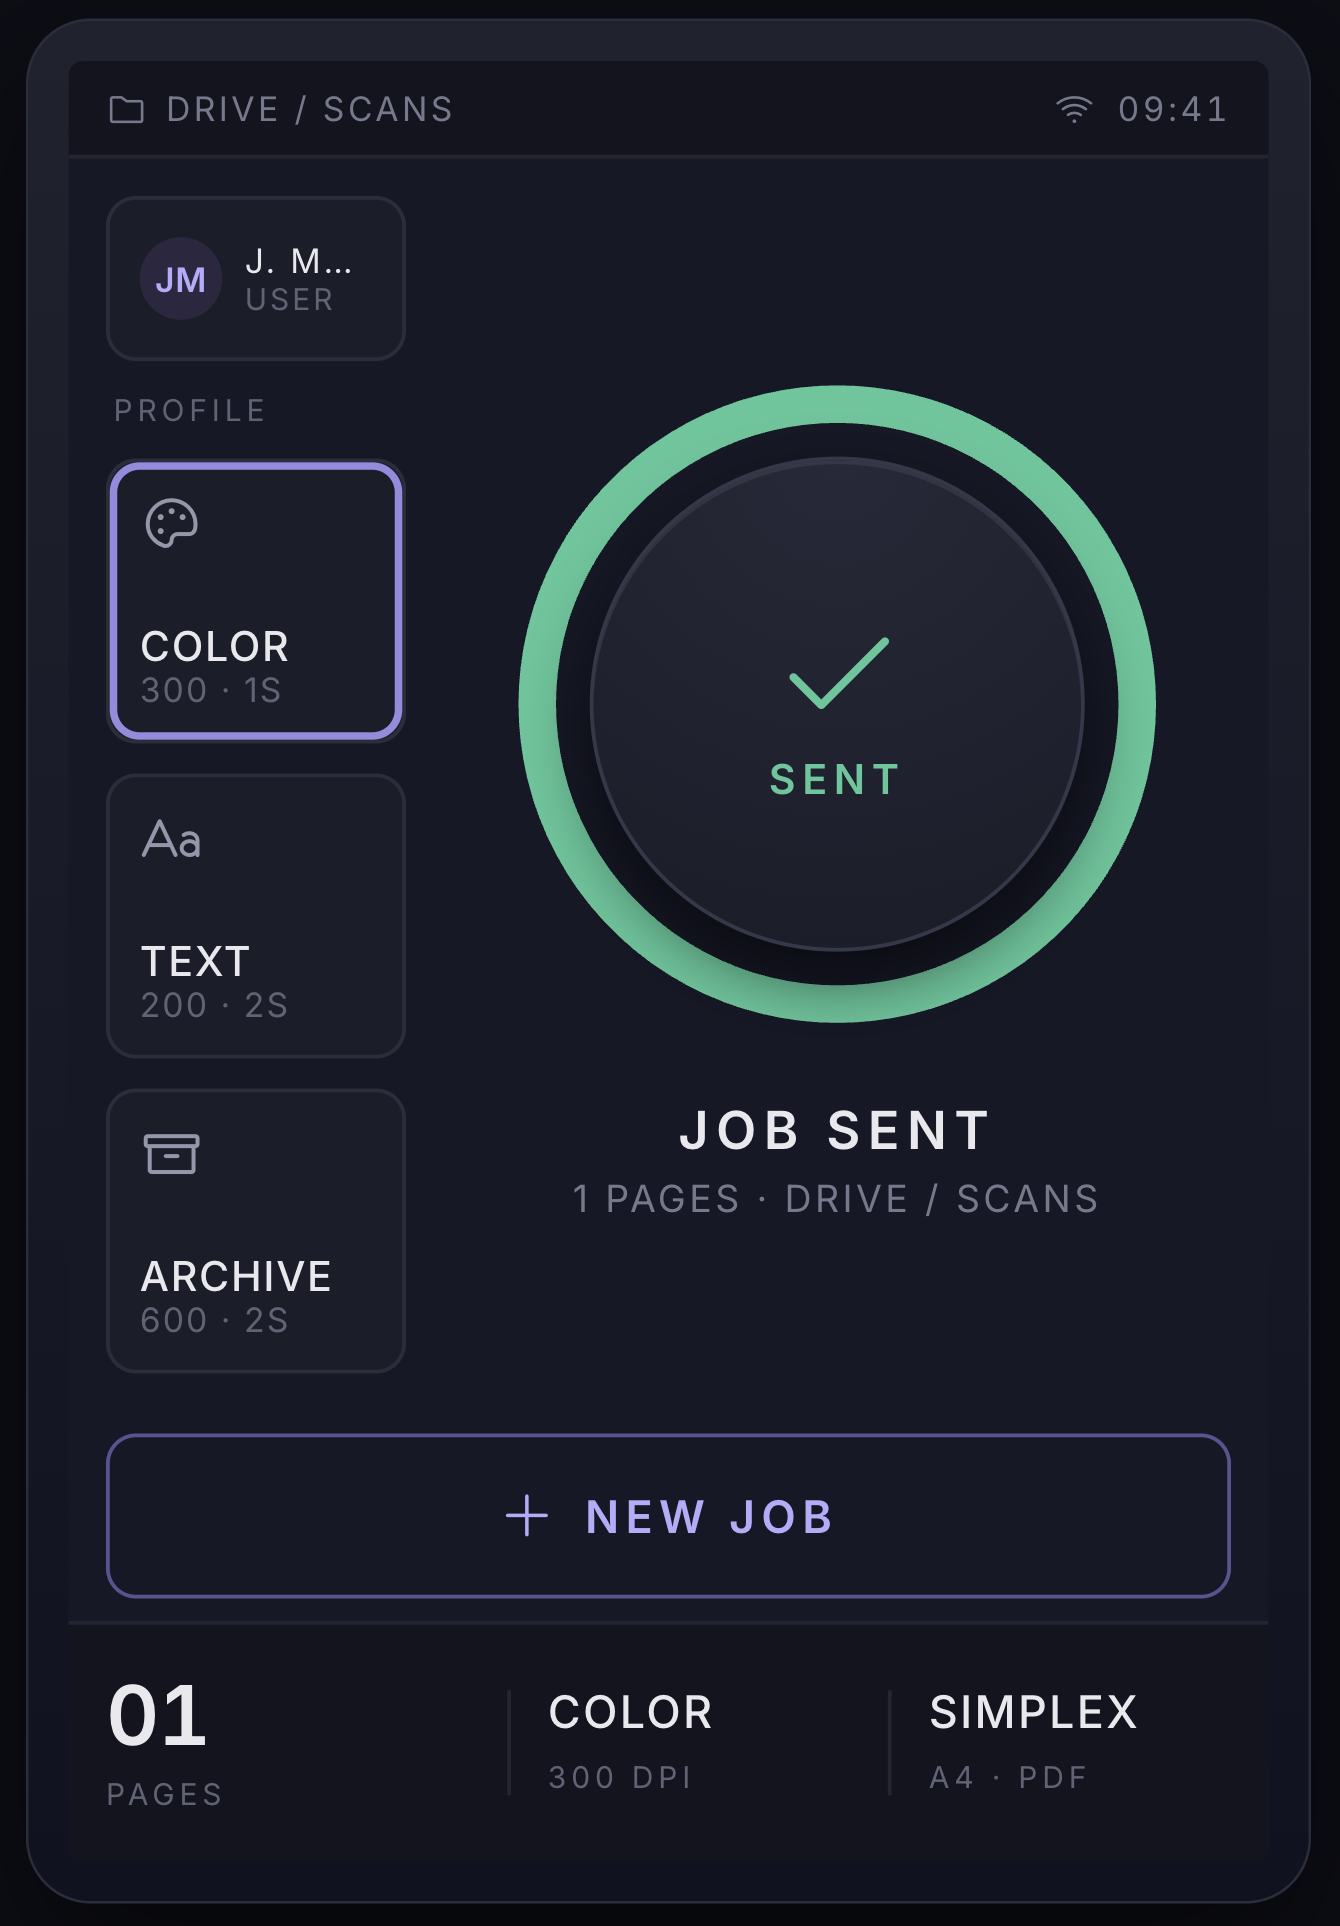Click the archive box icon

pyautogui.click(x=172, y=1154)
